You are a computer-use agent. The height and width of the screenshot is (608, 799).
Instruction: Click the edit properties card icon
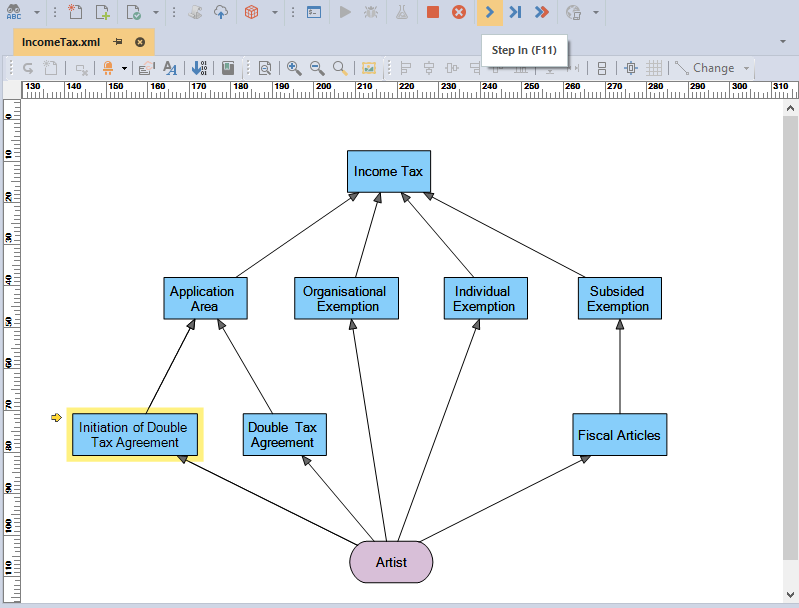click(147, 68)
